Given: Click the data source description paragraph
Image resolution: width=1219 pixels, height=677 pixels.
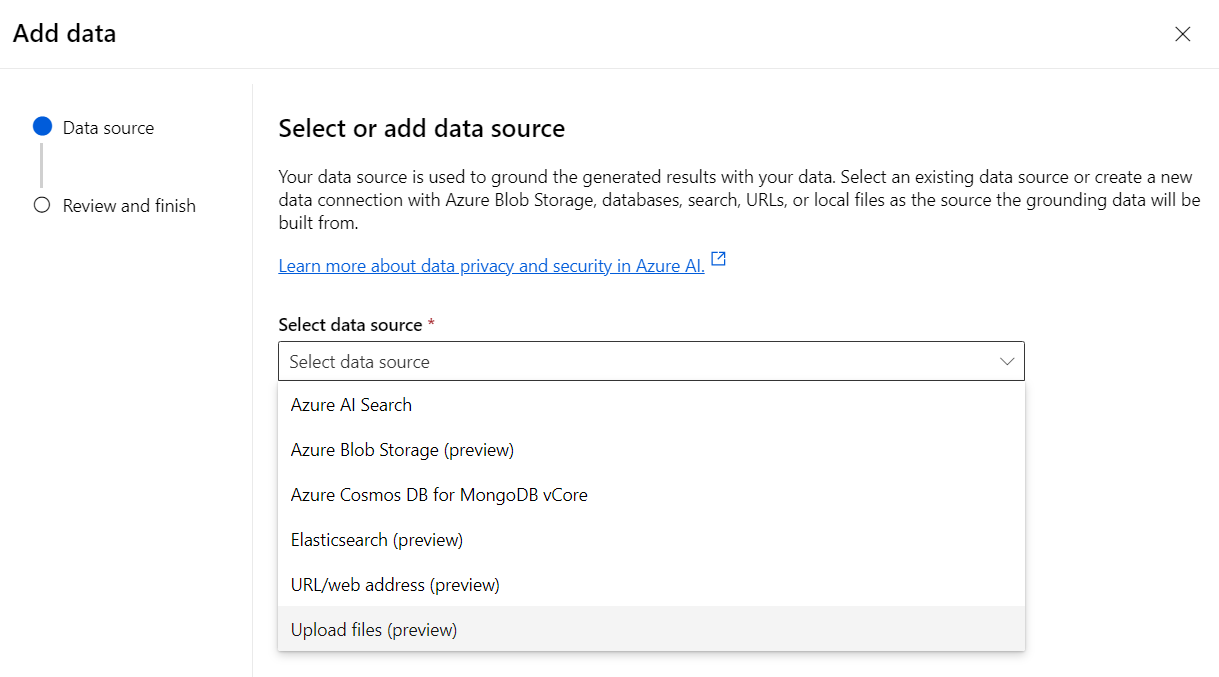Looking at the screenshot, I should point(738,200).
